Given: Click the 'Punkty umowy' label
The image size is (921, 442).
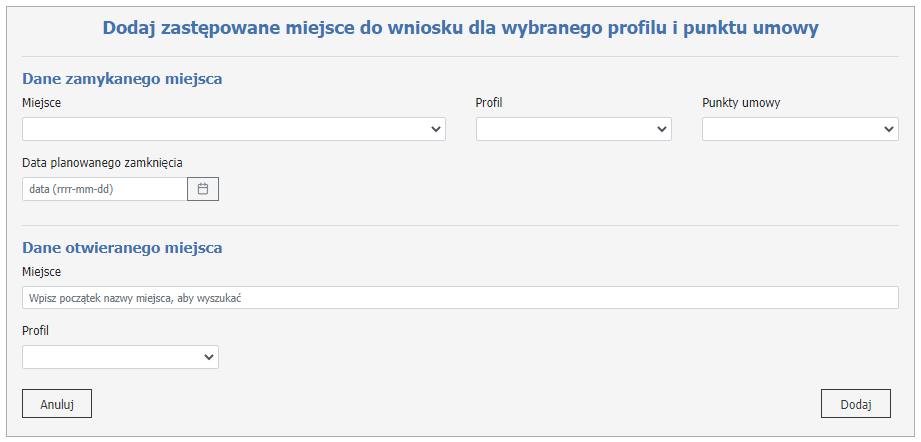Looking at the screenshot, I should tap(741, 102).
